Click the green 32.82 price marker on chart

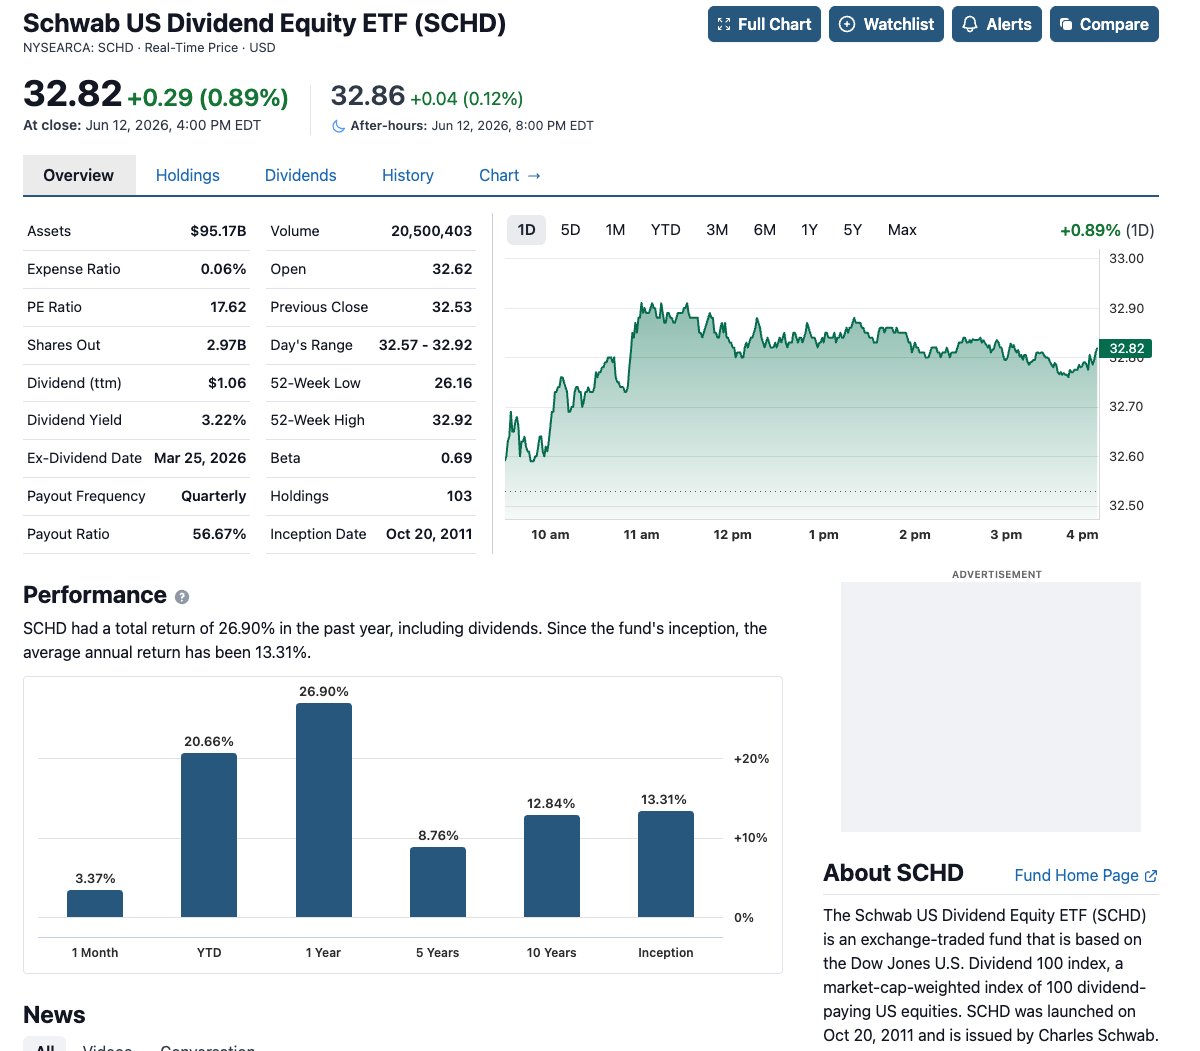tap(1125, 349)
